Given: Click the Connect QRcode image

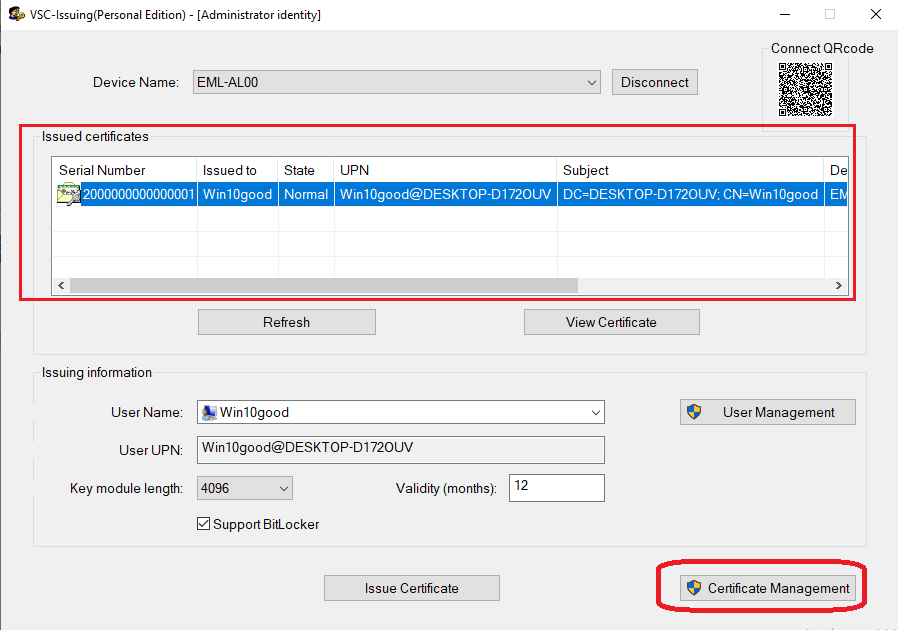Looking at the screenshot, I should coord(805,90).
